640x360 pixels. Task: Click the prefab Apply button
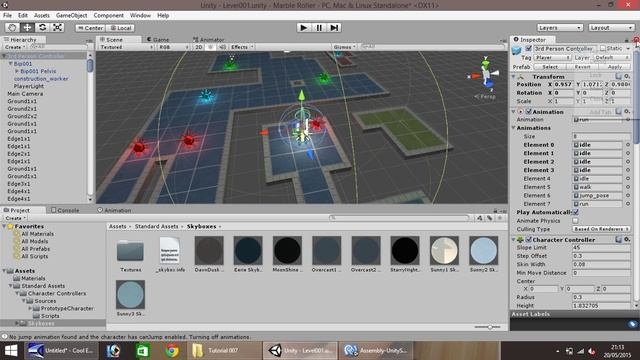click(615, 67)
